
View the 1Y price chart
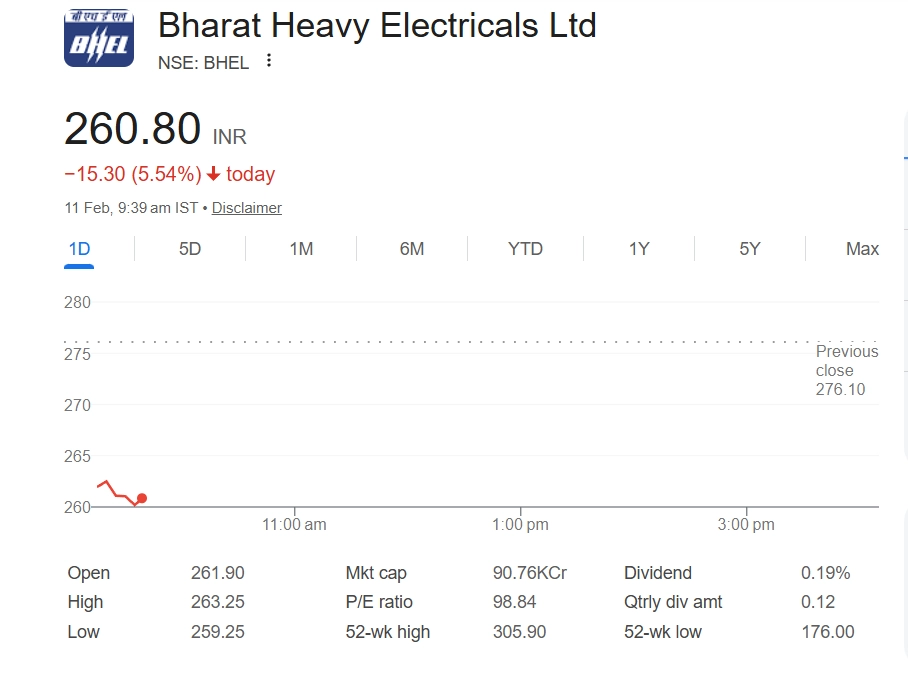tap(639, 249)
